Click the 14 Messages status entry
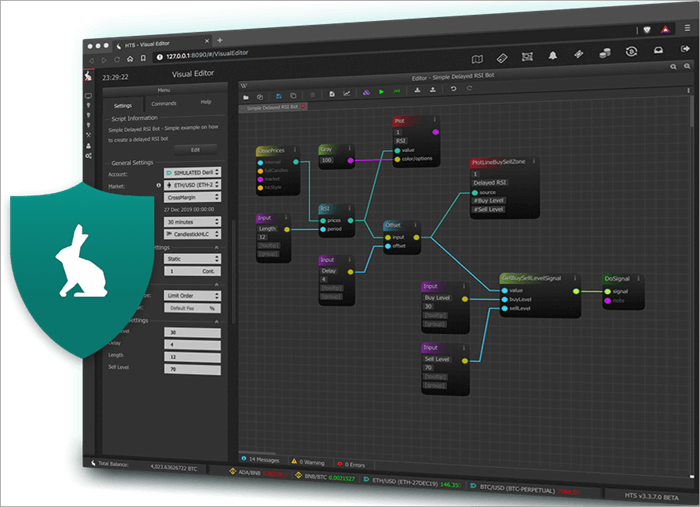The height and width of the screenshot is (507, 700). click(260, 459)
